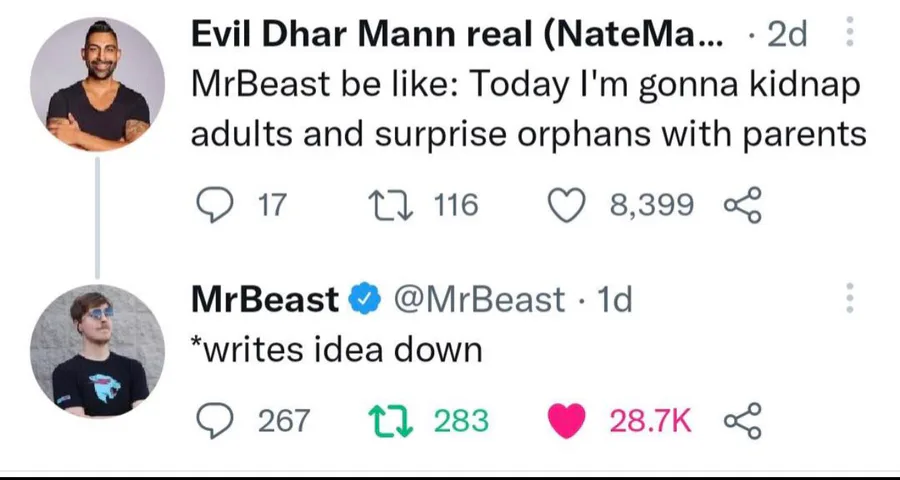Click MrBeast's blue verified badge
The height and width of the screenshot is (480, 900).
click(x=362, y=299)
